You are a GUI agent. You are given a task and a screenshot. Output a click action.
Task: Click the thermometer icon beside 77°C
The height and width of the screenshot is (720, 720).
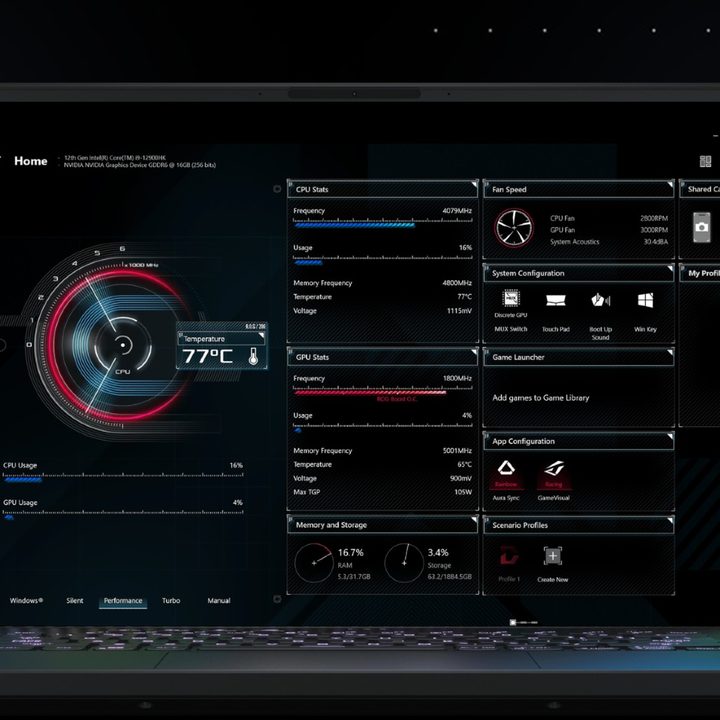253,356
